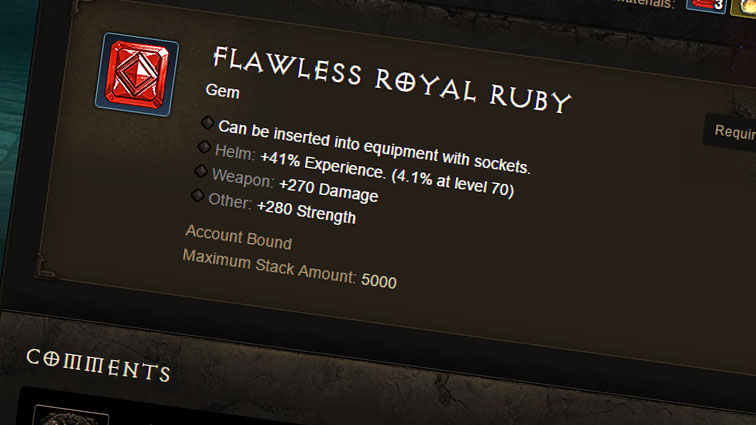Click the yellow material icon at top right
The width and height of the screenshot is (756, 425).
(x=742, y=6)
